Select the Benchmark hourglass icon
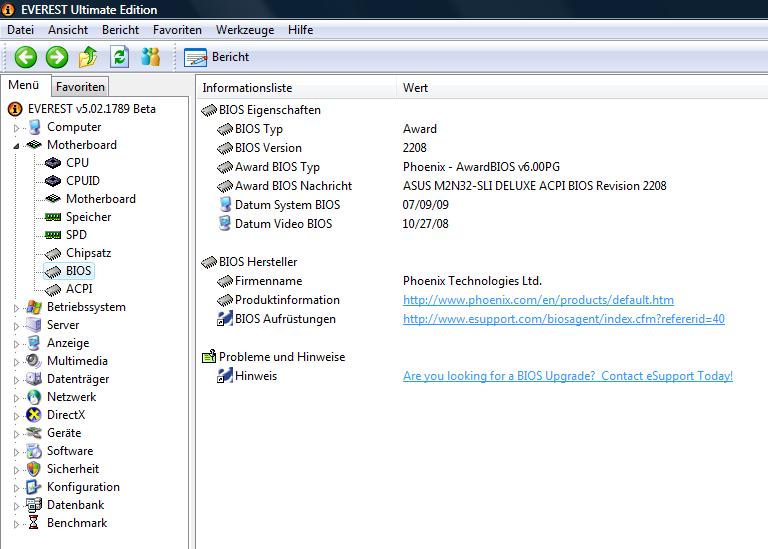768x549 pixels. pos(33,523)
